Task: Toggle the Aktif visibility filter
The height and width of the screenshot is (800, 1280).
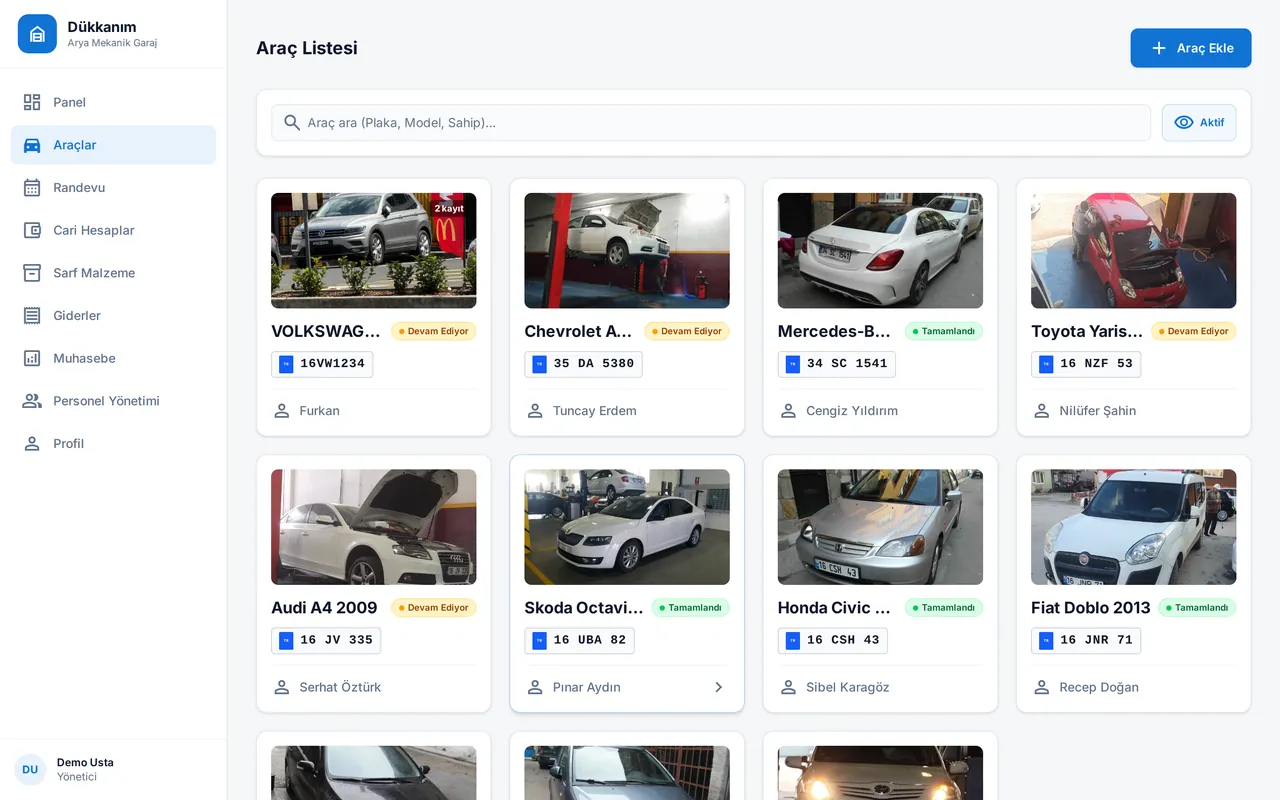Action: [1199, 123]
